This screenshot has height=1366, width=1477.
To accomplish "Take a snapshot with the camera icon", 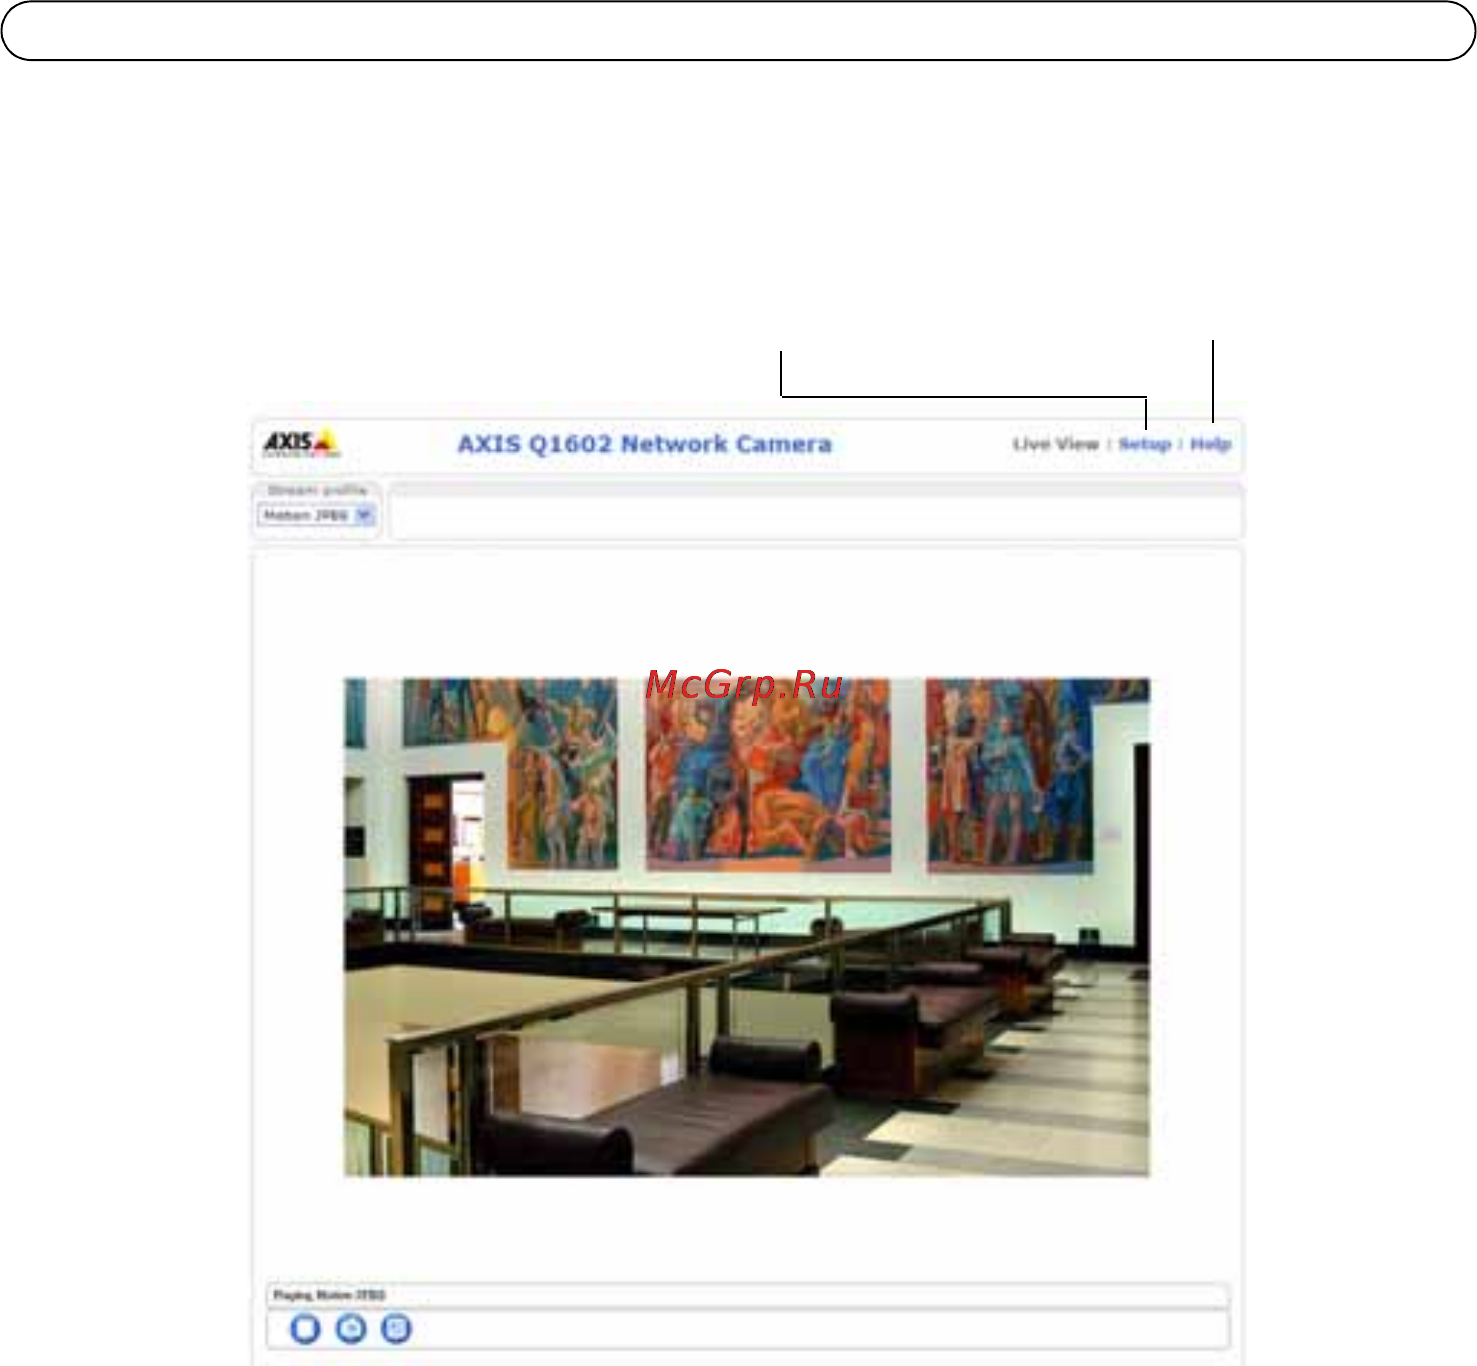I will (351, 1329).
